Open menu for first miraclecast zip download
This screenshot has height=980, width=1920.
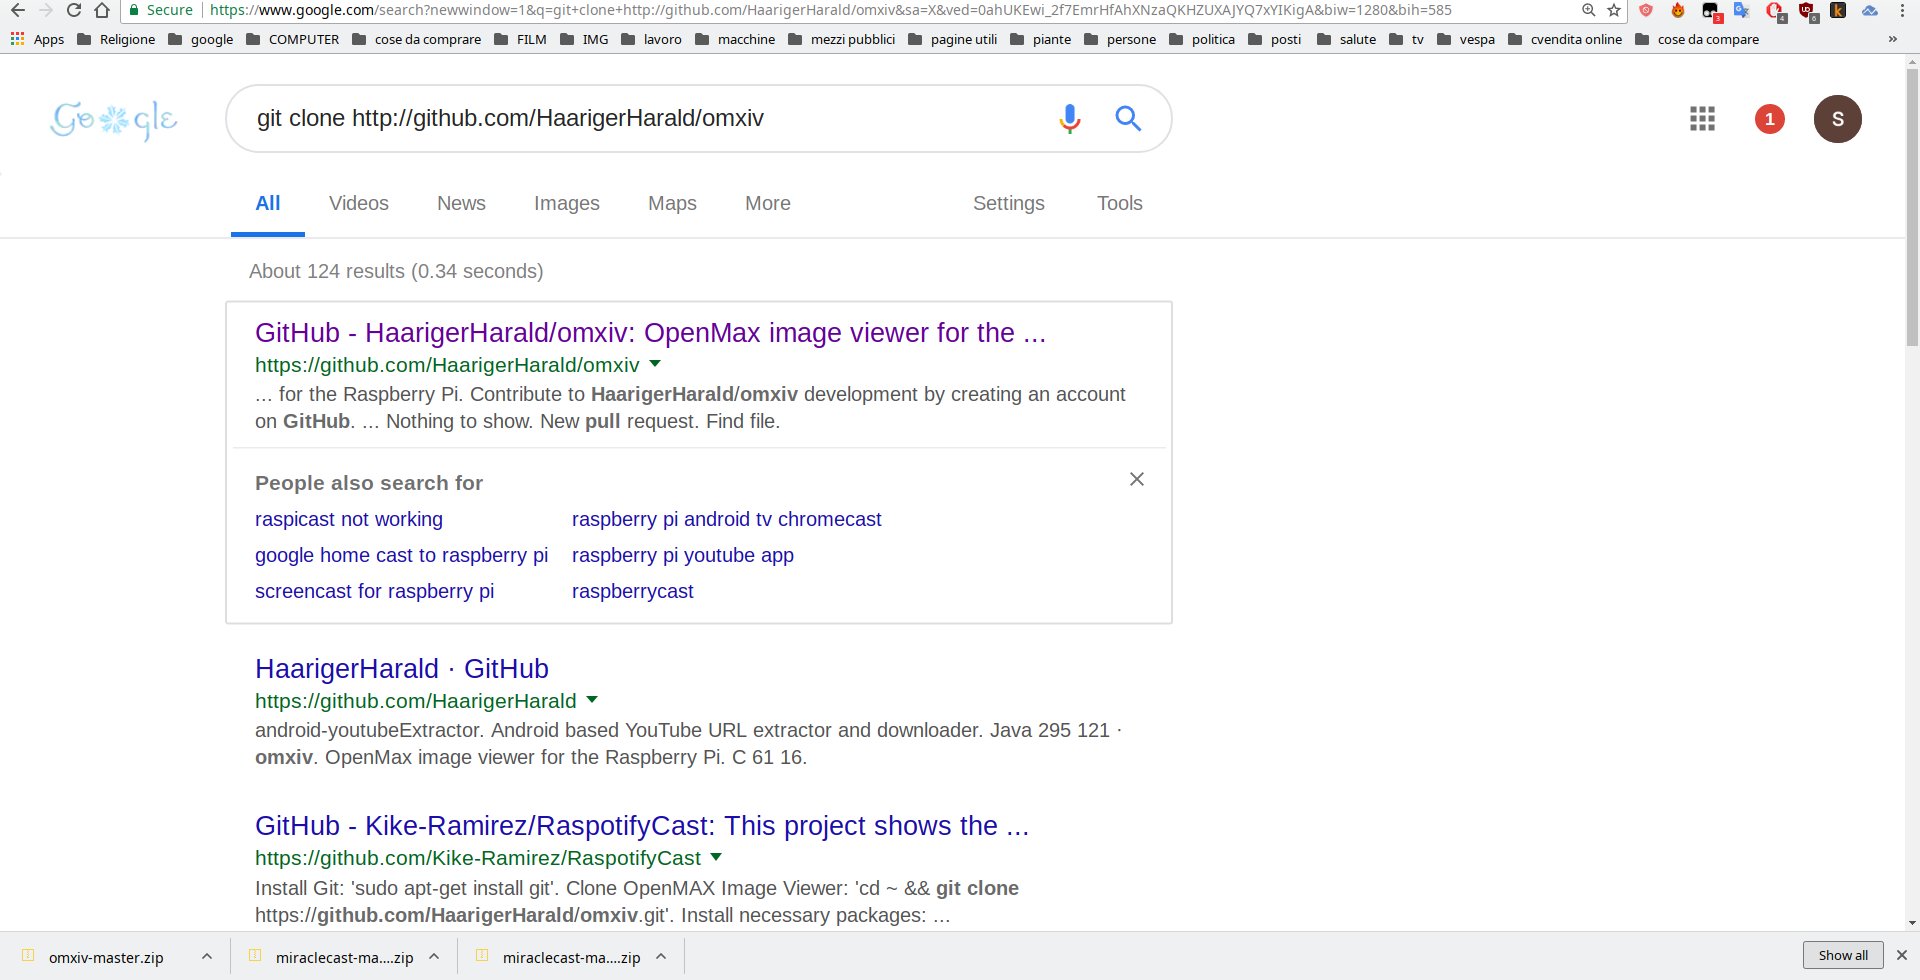tap(434, 957)
